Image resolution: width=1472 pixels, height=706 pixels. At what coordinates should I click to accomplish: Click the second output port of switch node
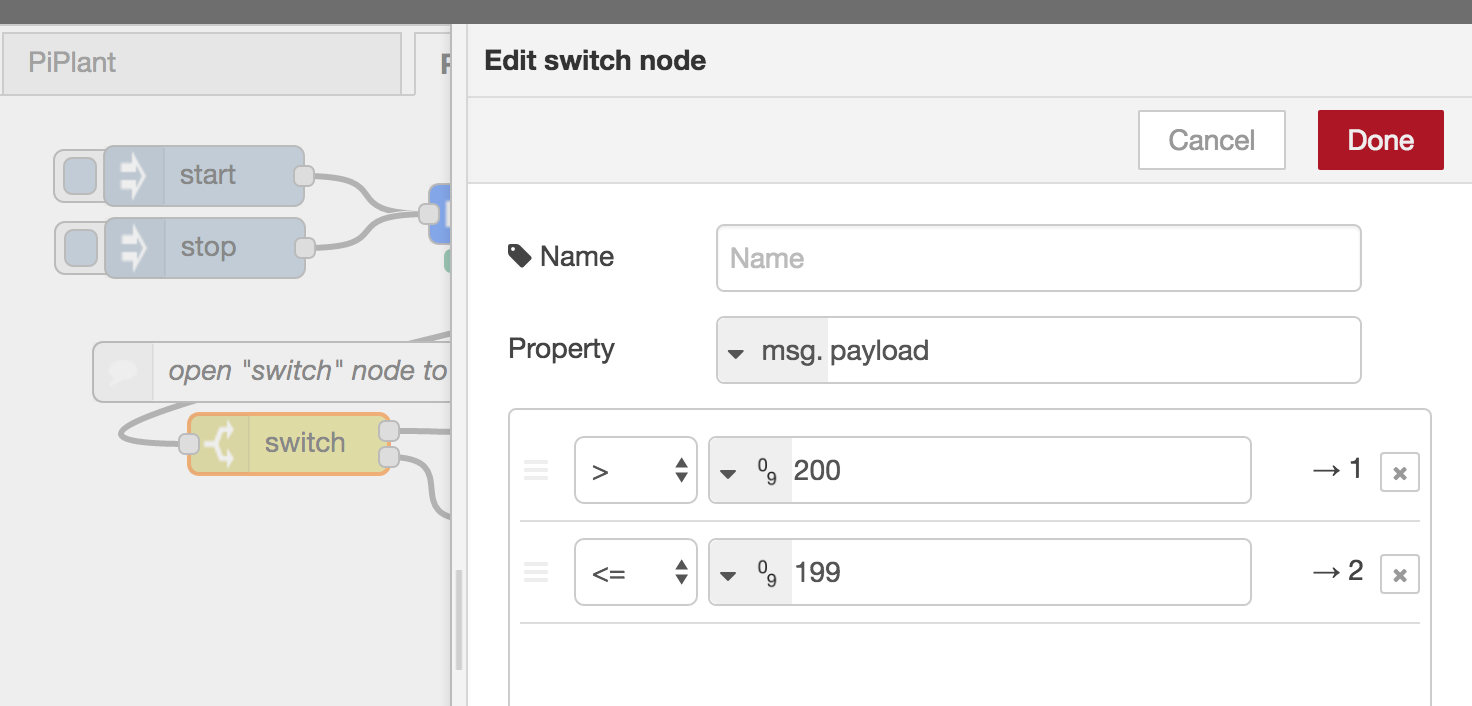coord(389,458)
